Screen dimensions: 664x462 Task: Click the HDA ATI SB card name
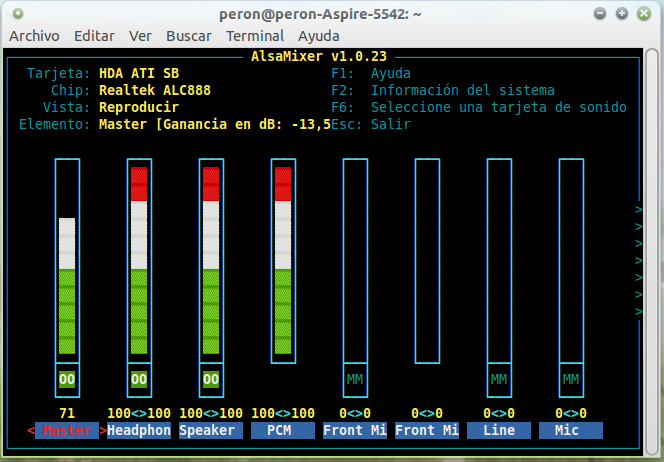point(139,73)
